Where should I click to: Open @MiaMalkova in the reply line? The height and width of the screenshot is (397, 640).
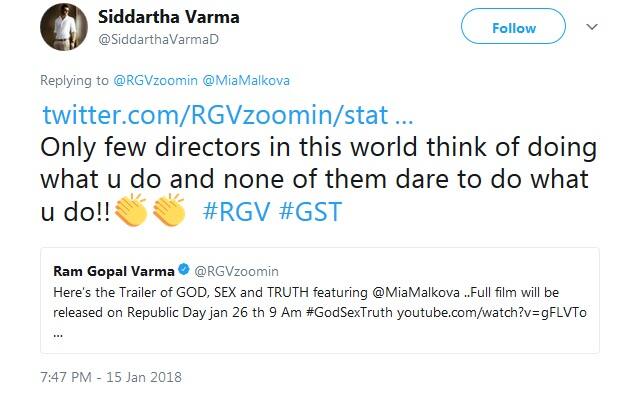(246, 80)
